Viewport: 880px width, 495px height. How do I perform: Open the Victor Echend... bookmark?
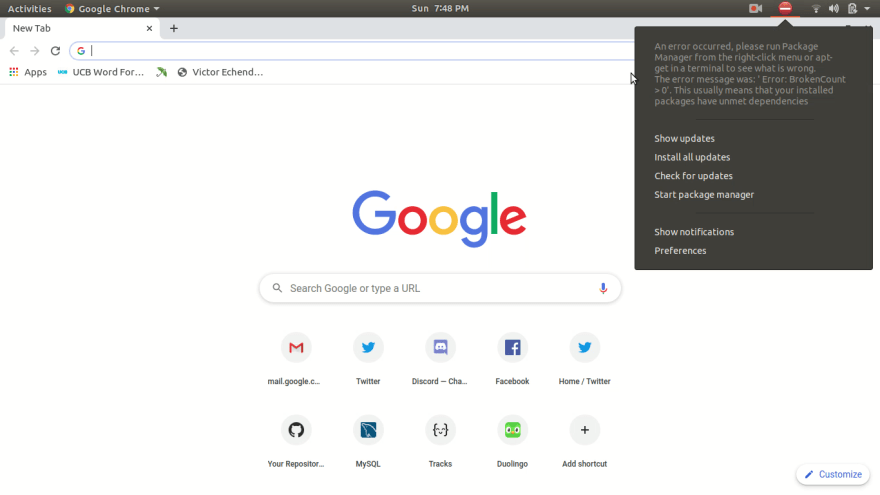tap(220, 72)
